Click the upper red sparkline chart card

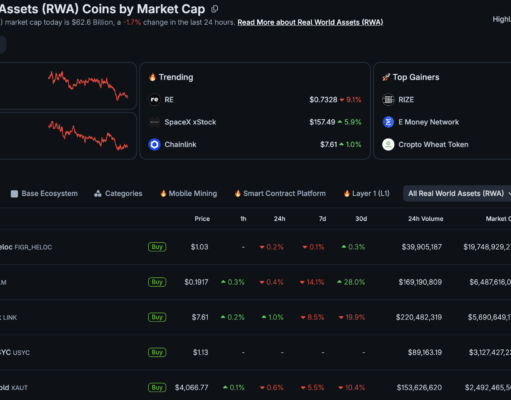tap(68, 86)
